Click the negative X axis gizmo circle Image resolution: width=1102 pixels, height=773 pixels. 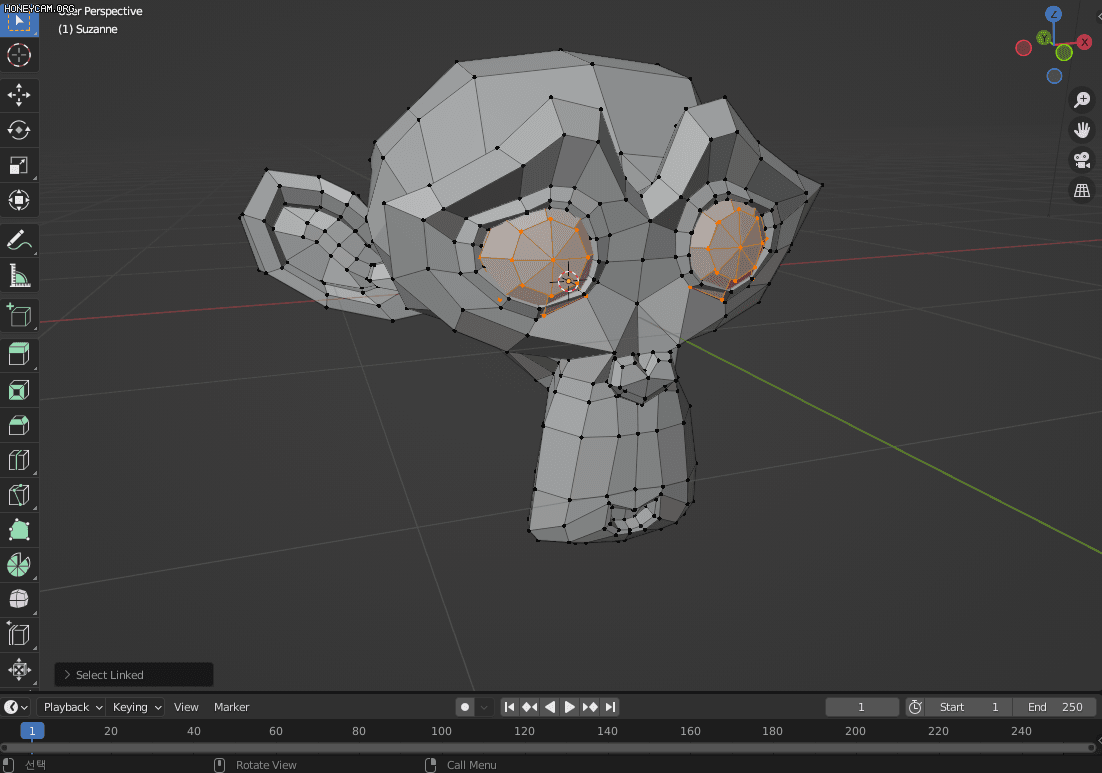point(1024,48)
